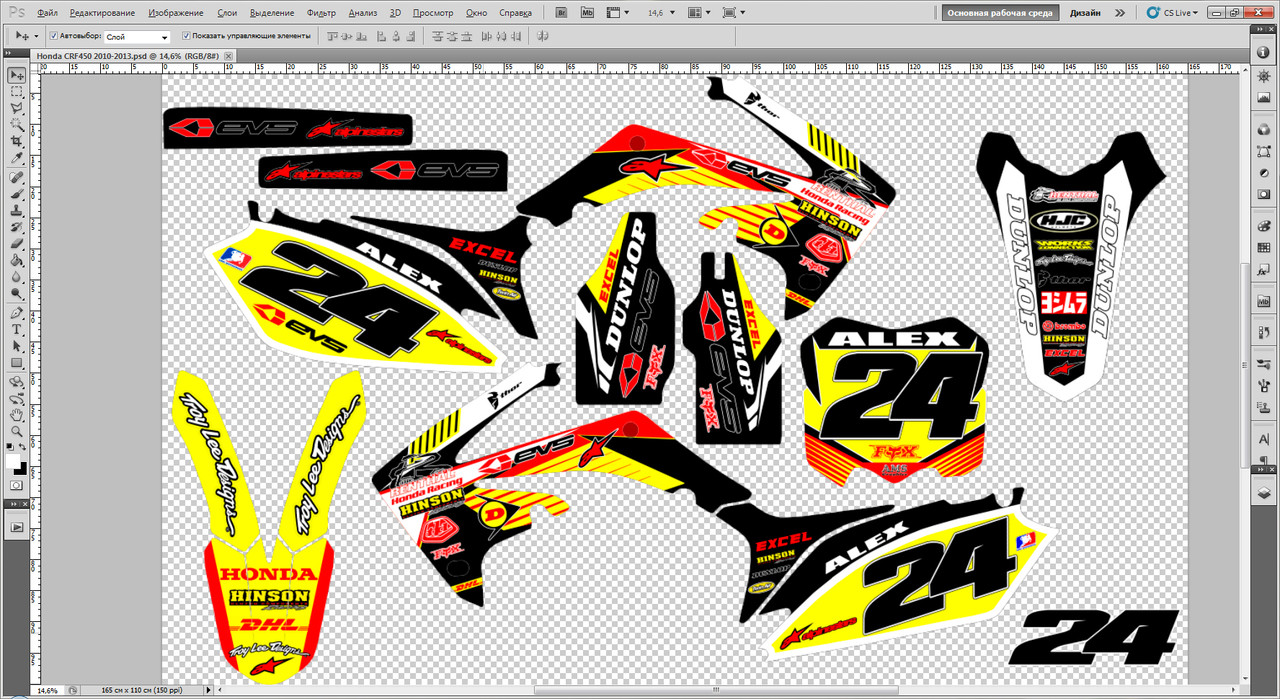Open the Фильтр menu

click(321, 13)
